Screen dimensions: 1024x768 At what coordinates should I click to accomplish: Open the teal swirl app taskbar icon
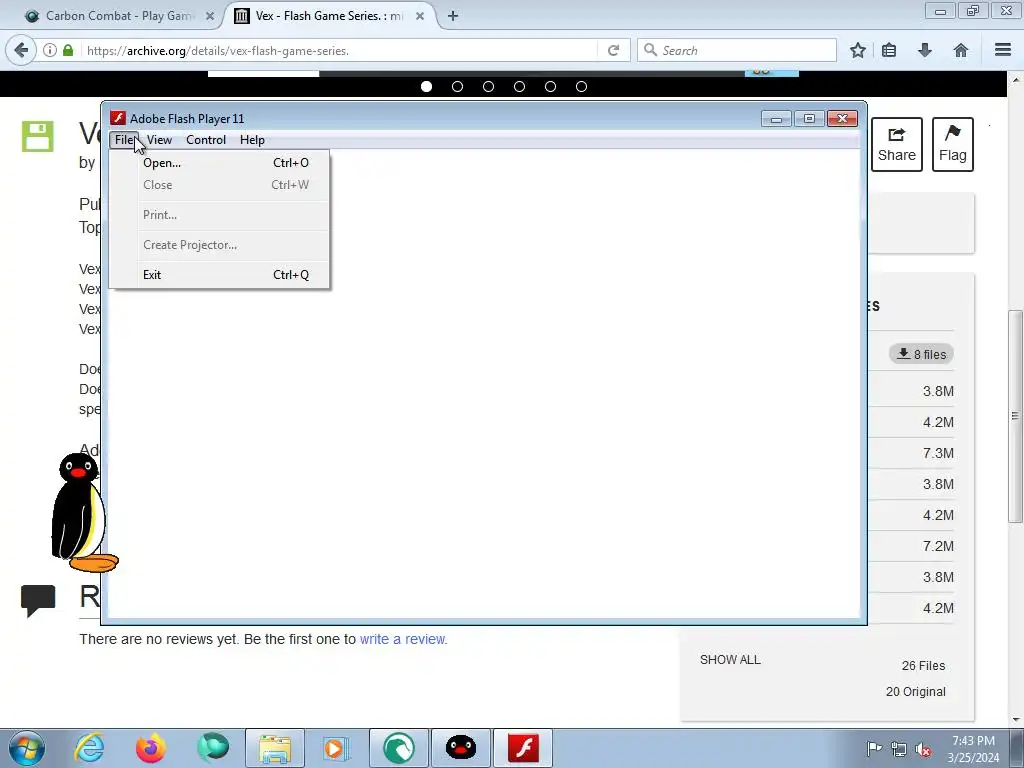tap(399, 748)
